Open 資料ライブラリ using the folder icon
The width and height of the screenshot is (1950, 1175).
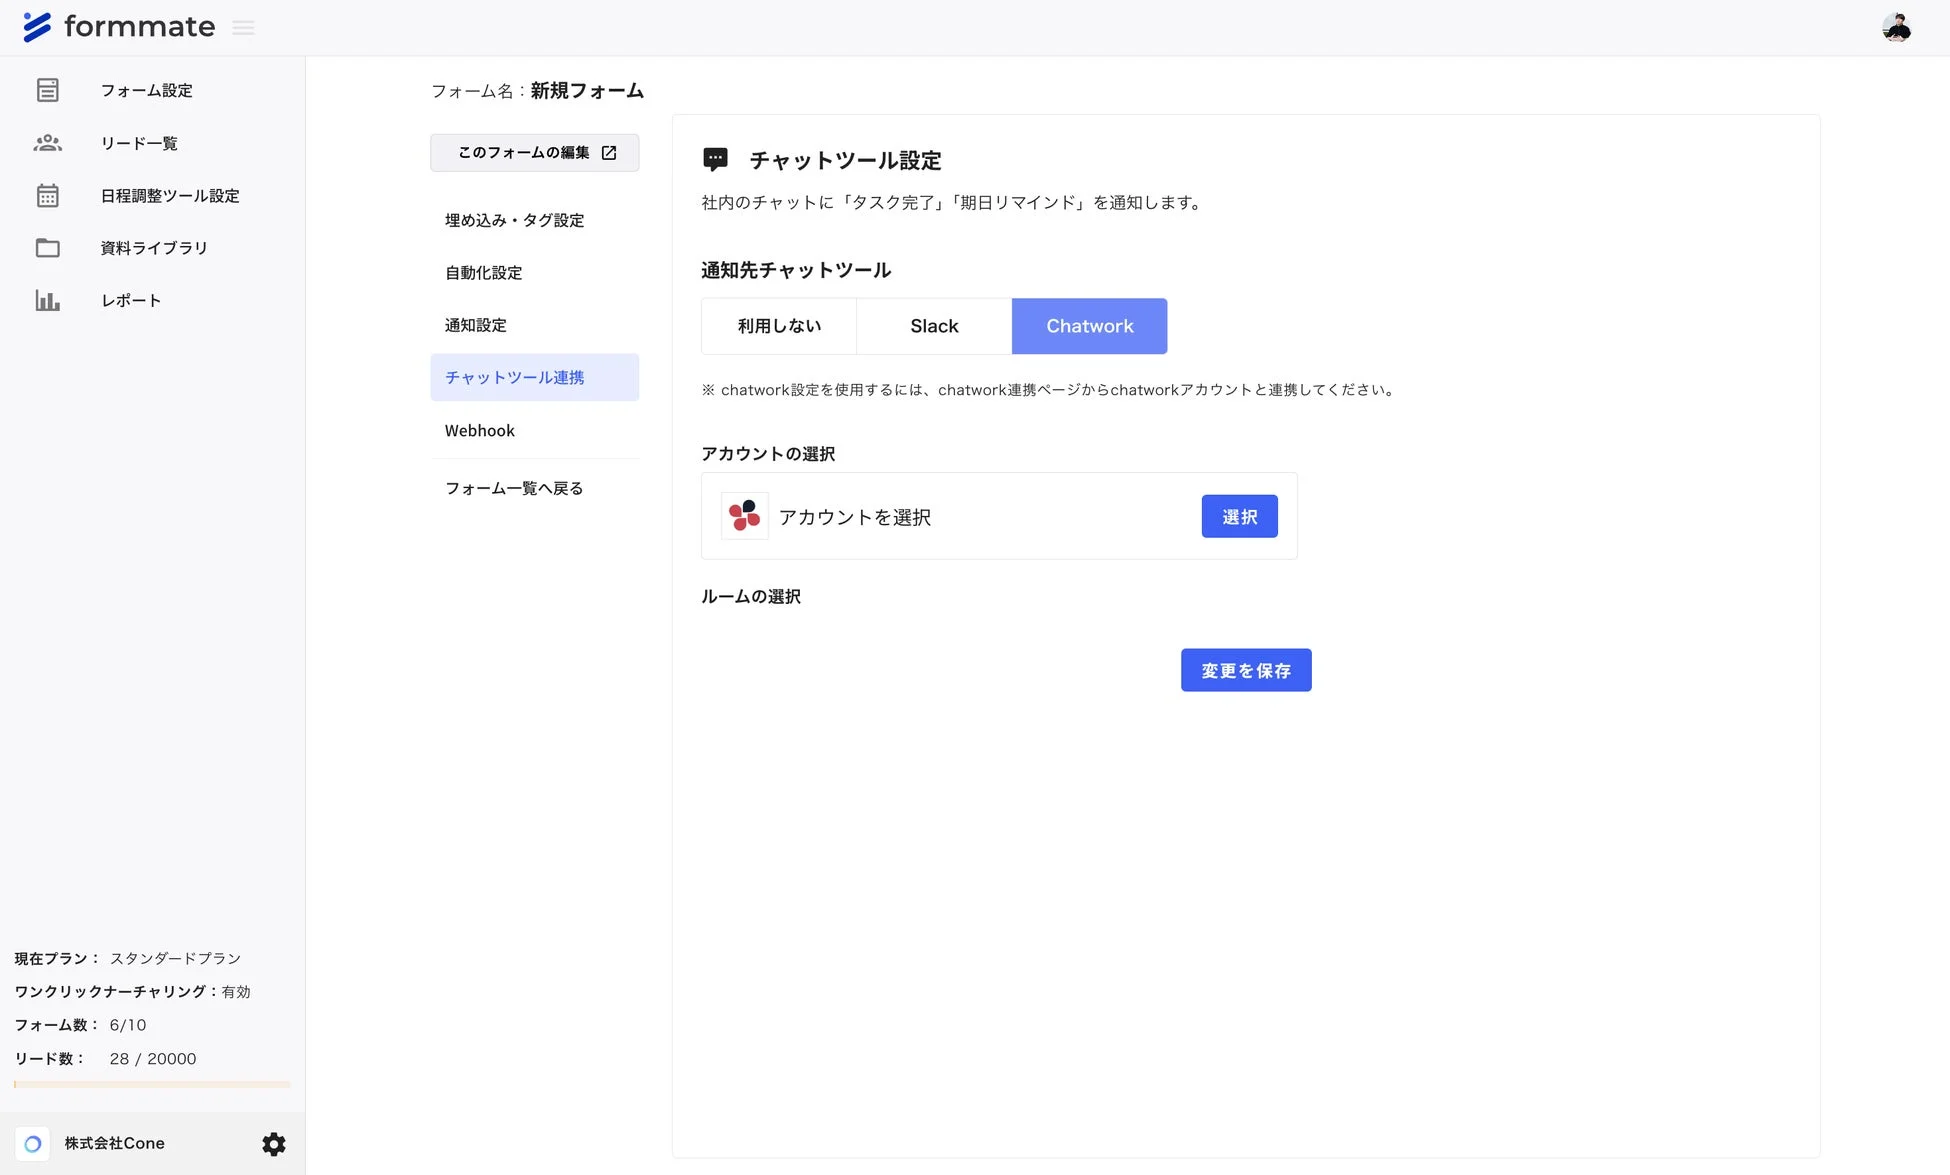(x=47, y=248)
